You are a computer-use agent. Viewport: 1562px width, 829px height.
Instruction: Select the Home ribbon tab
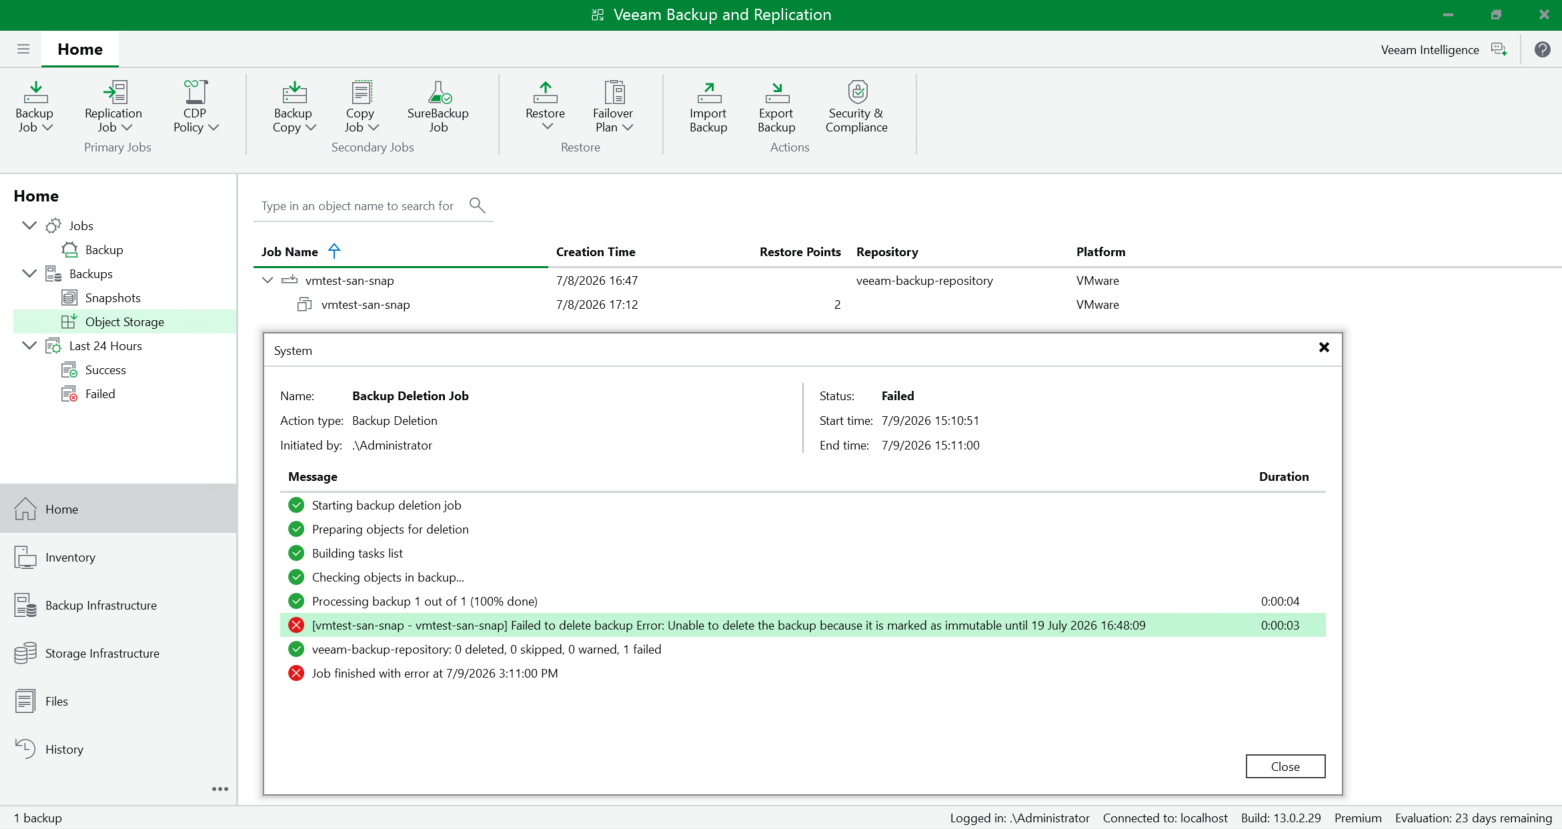click(80, 49)
